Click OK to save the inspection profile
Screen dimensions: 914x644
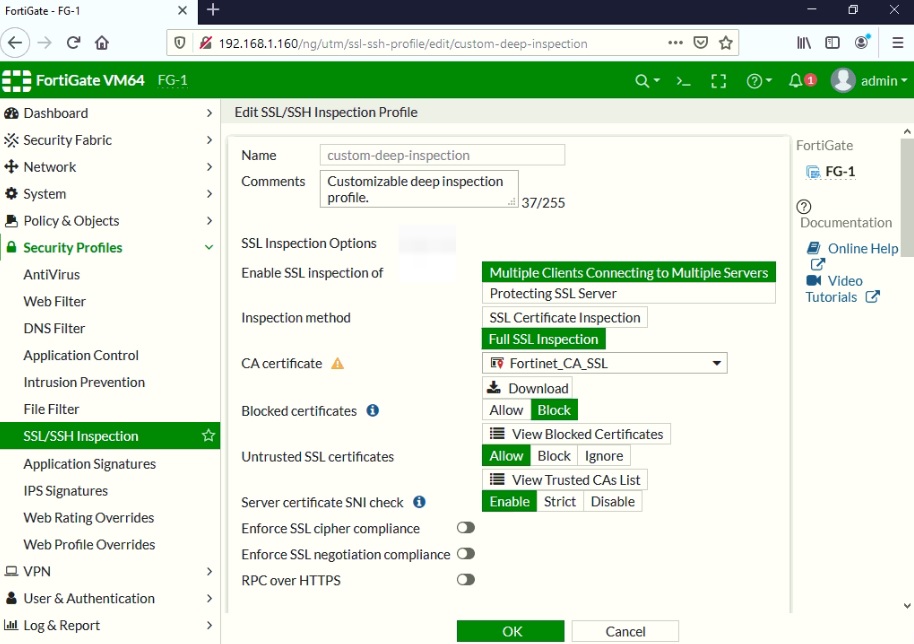(x=511, y=631)
